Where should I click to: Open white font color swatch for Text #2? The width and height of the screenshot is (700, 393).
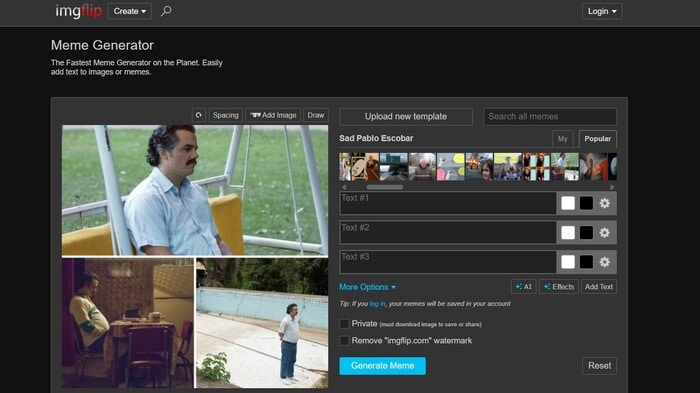pyautogui.click(x=568, y=233)
